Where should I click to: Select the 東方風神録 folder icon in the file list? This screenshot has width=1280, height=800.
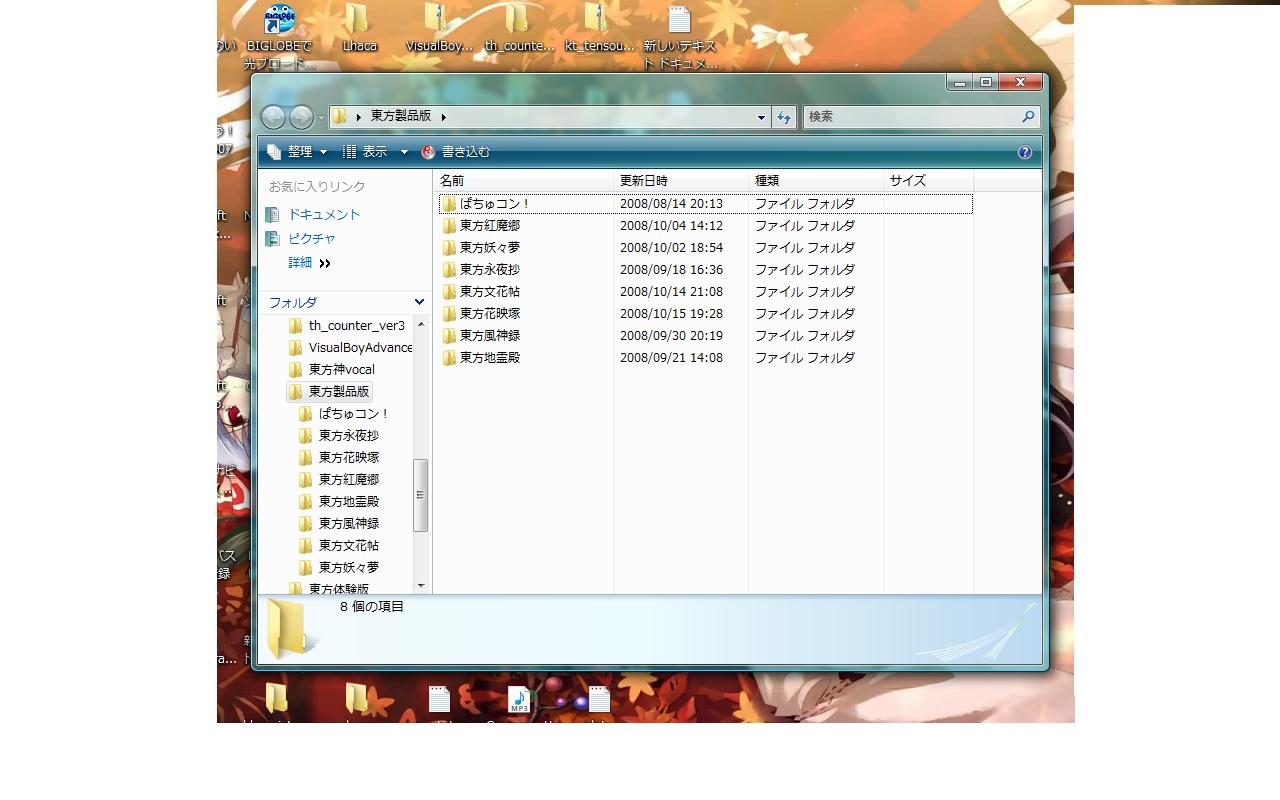pyautogui.click(x=449, y=336)
